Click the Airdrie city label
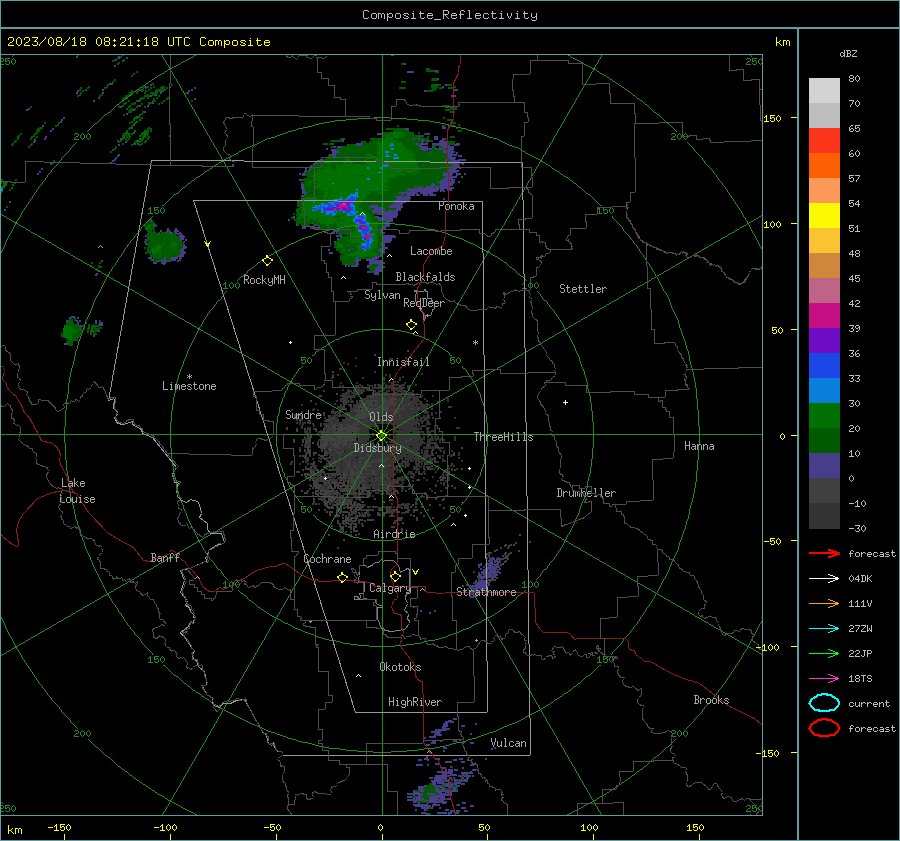This screenshot has width=900, height=841. (x=394, y=534)
